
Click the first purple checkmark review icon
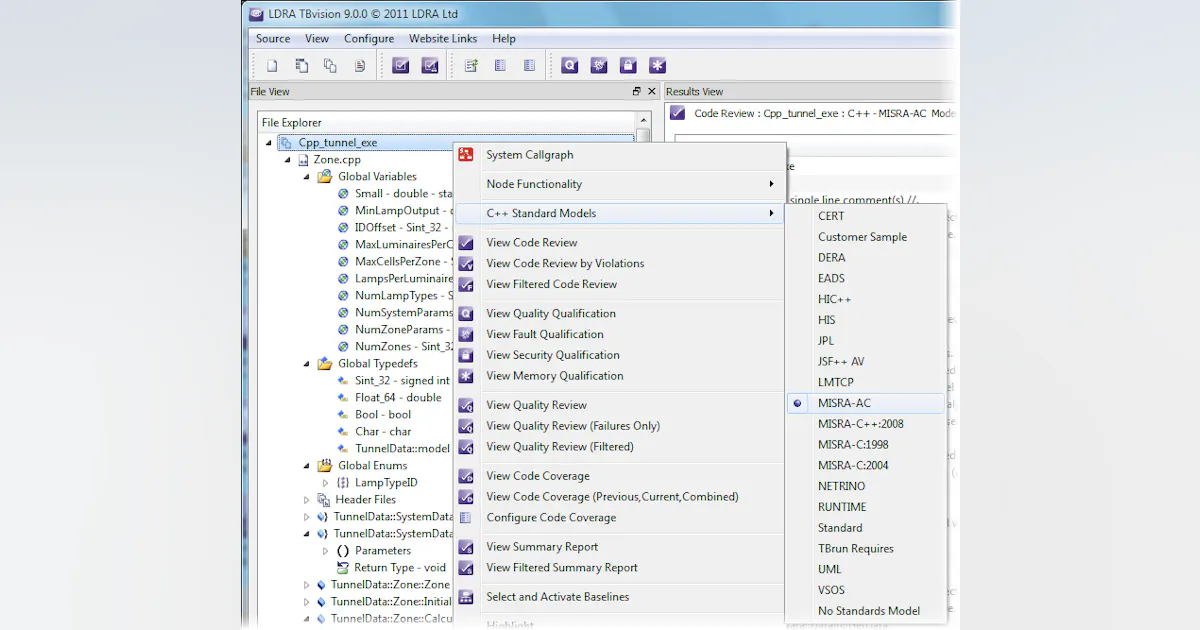401,66
